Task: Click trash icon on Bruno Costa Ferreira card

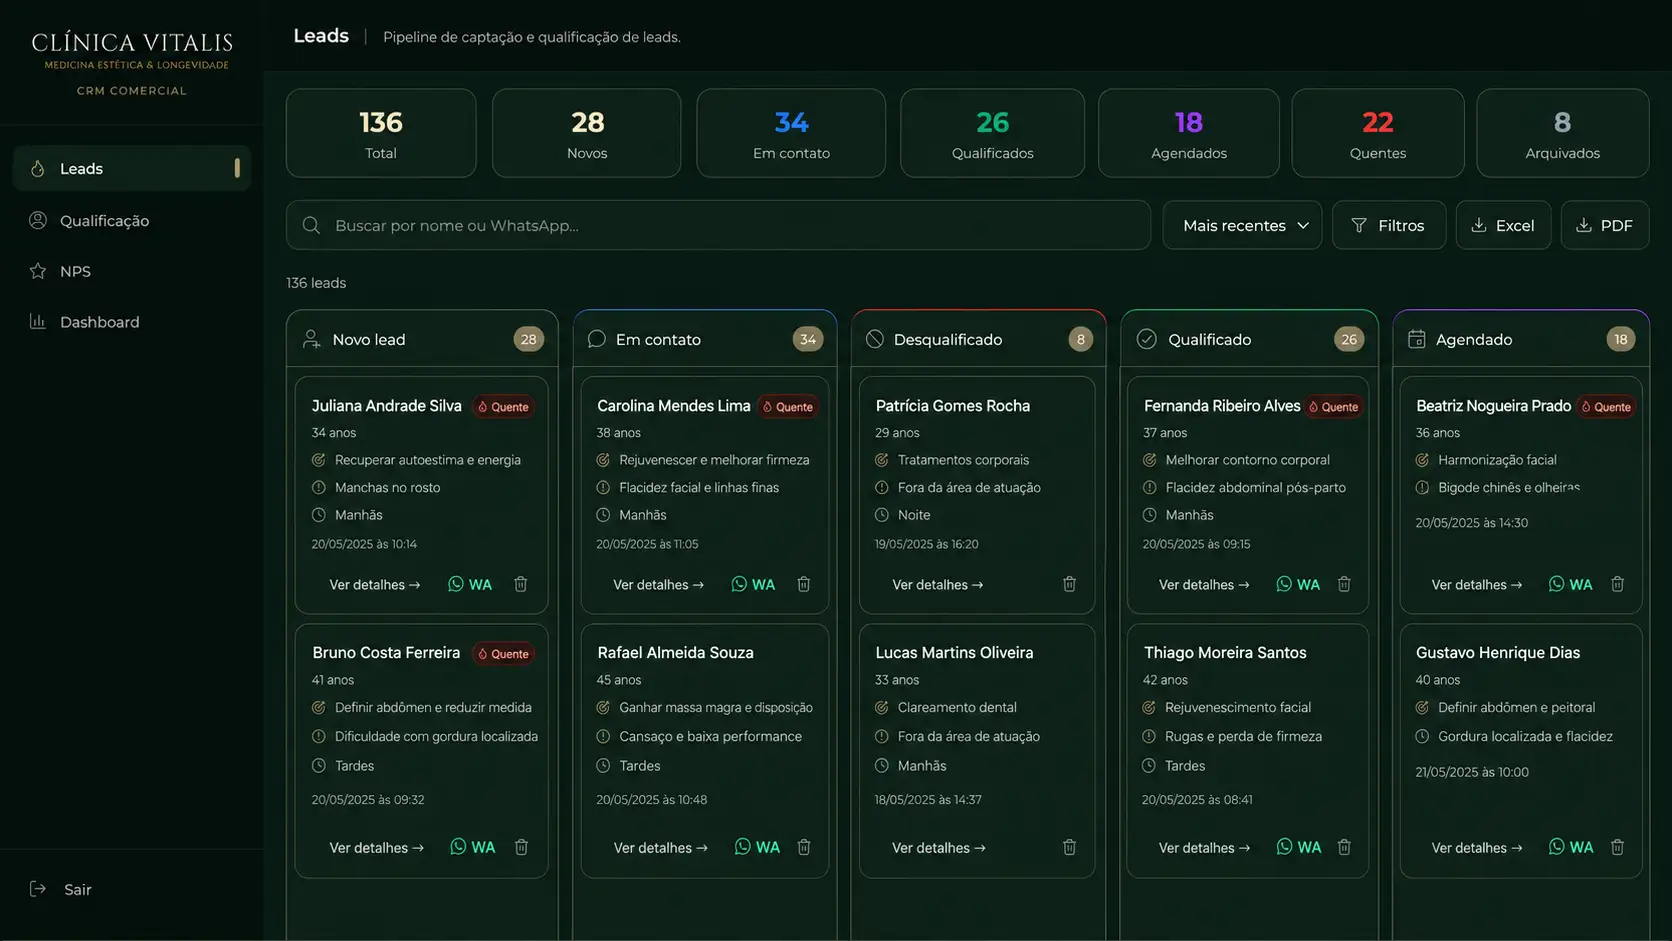Action: click(521, 847)
